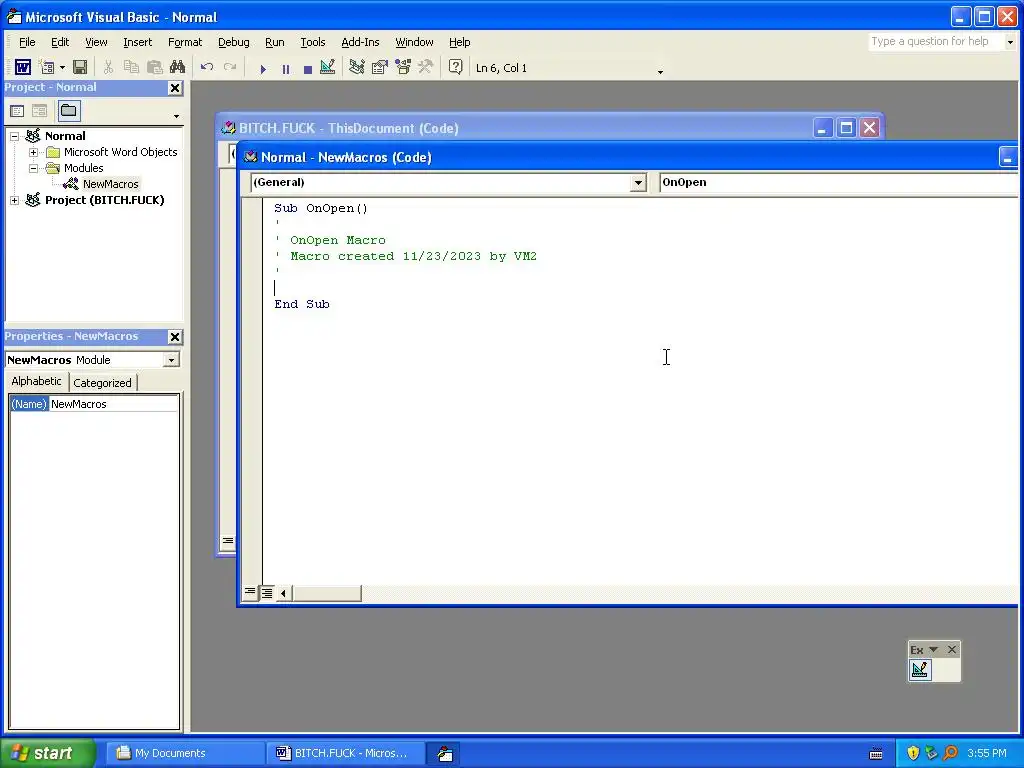Expand the Microsoft Word Objects folder
This screenshot has height=768, width=1024.
[33, 152]
